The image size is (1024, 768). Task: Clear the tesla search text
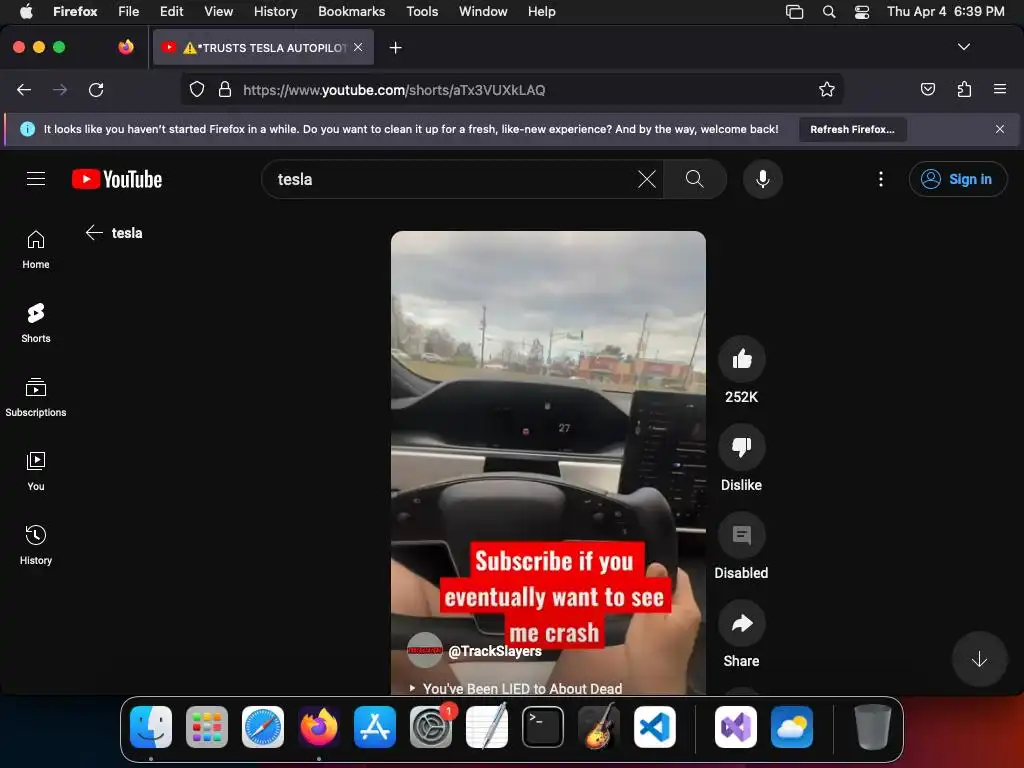(647, 179)
